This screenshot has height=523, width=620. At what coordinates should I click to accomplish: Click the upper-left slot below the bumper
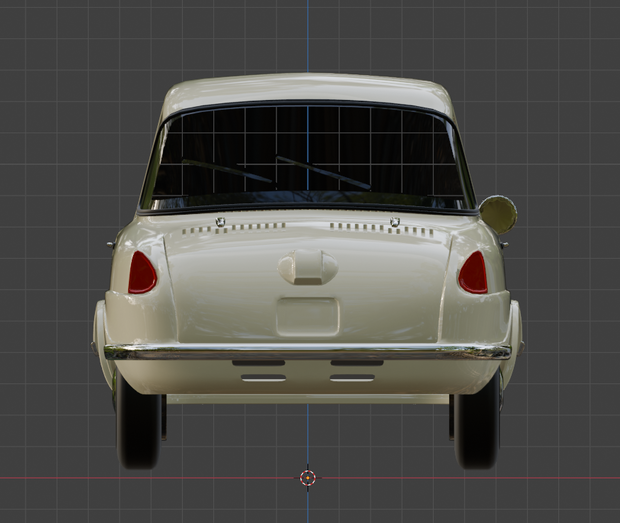point(259,363)
